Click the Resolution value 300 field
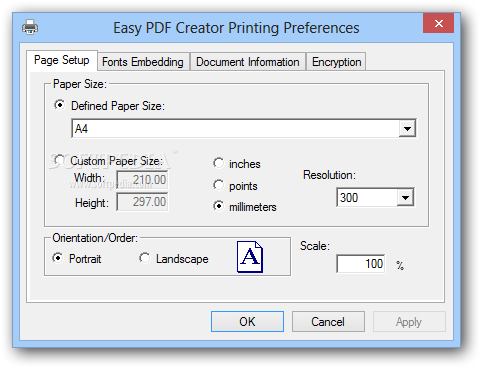The height and width of the screenshot is (368, 481). (x=367, y=198)
